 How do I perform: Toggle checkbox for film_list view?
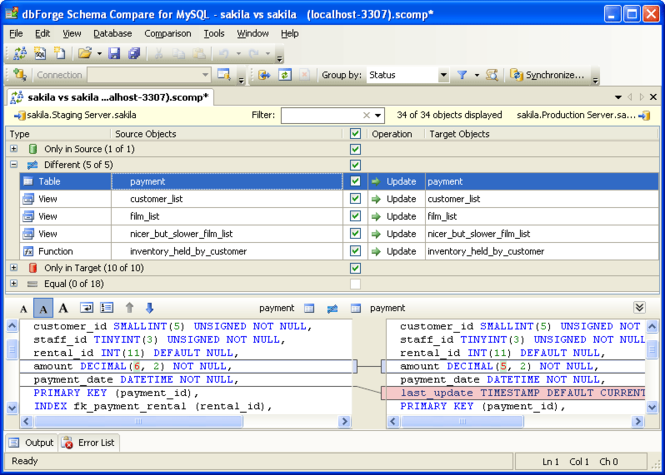[355, 216]
